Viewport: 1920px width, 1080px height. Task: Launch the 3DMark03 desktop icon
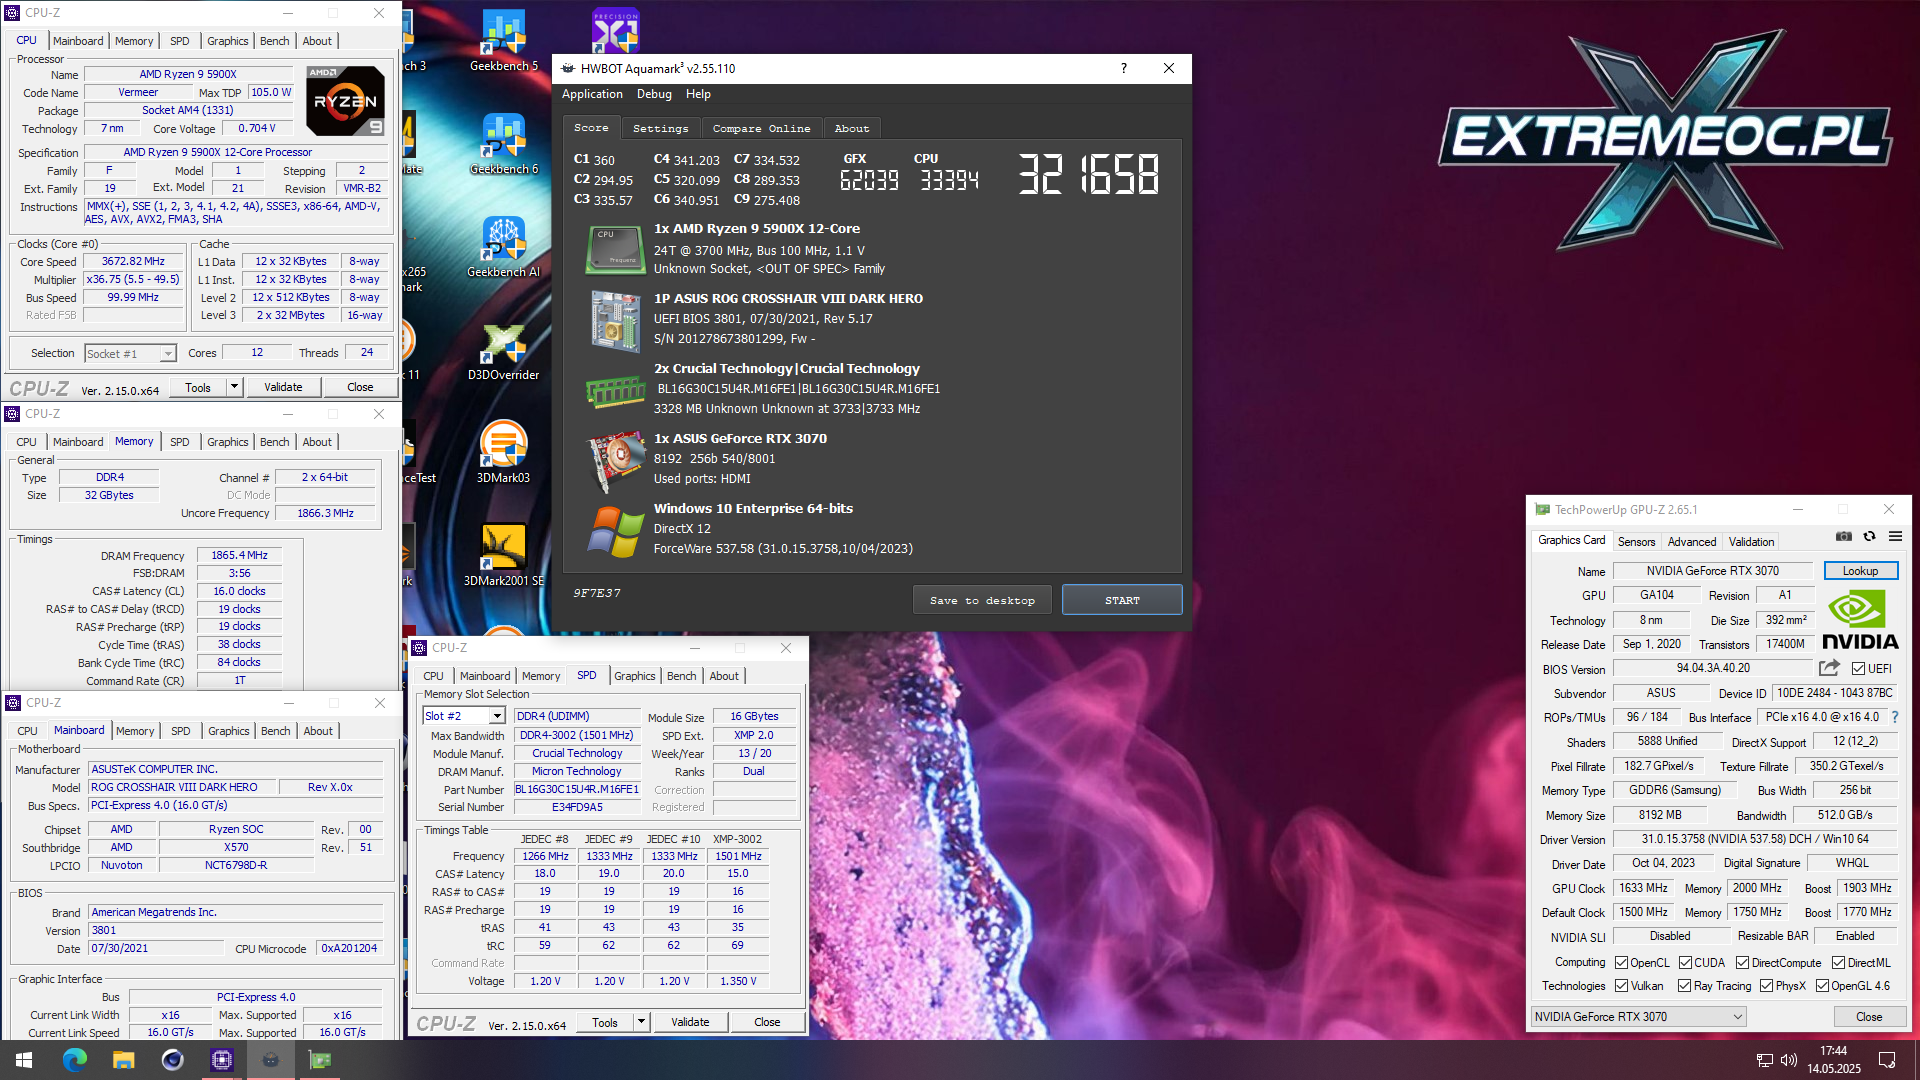coord(503,454)
